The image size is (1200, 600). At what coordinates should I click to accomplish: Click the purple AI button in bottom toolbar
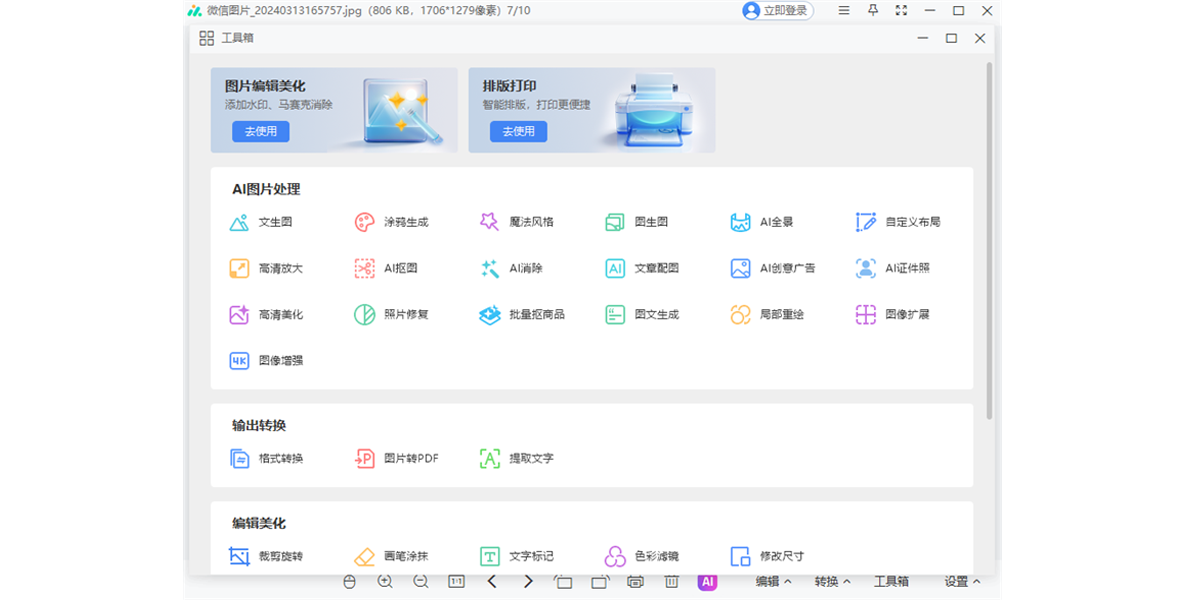click(708, 582)
